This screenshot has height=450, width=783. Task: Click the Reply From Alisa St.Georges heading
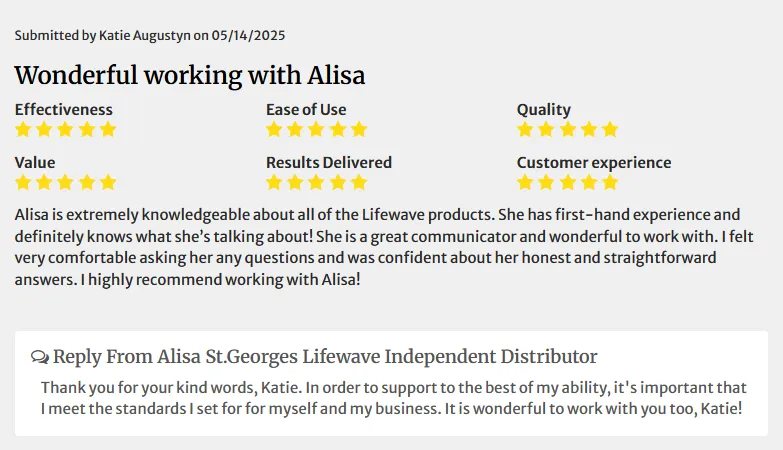pos(325,357)
